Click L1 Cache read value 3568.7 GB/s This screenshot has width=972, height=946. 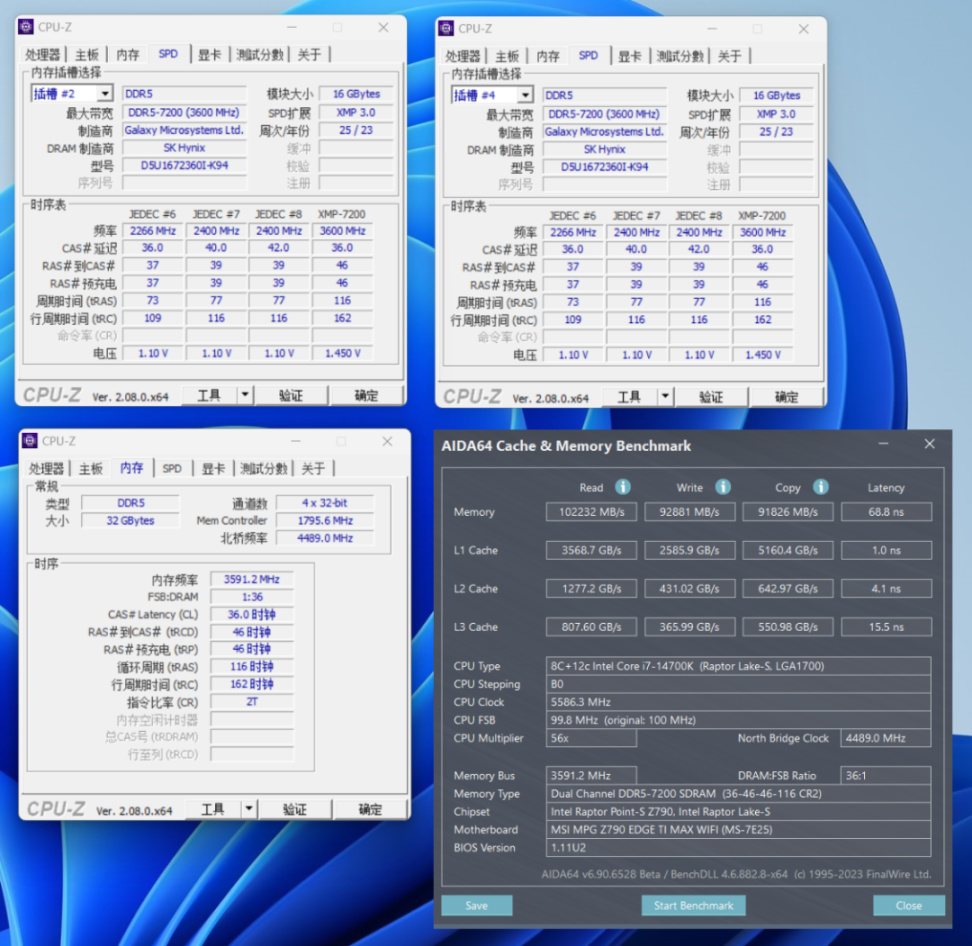591,550
